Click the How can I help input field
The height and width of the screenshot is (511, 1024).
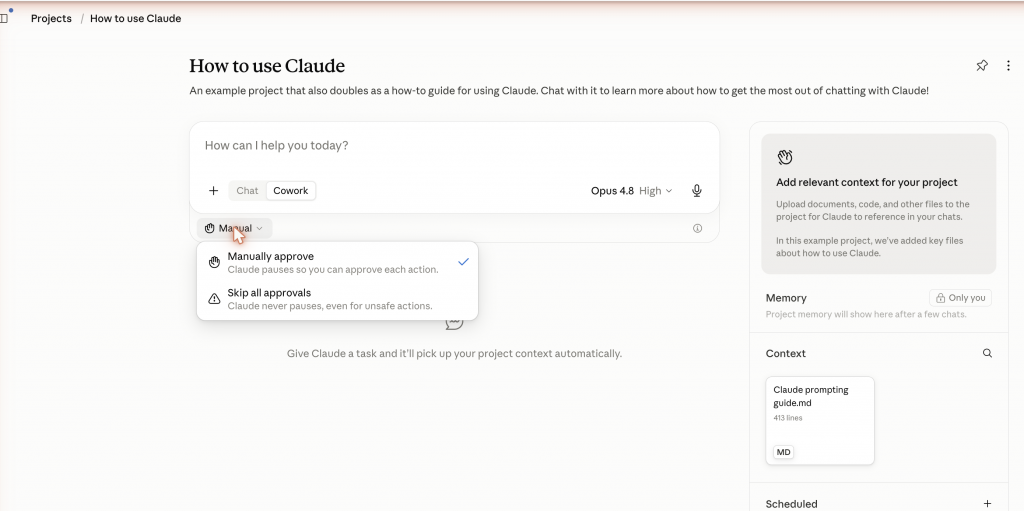[x=455, y=146]
